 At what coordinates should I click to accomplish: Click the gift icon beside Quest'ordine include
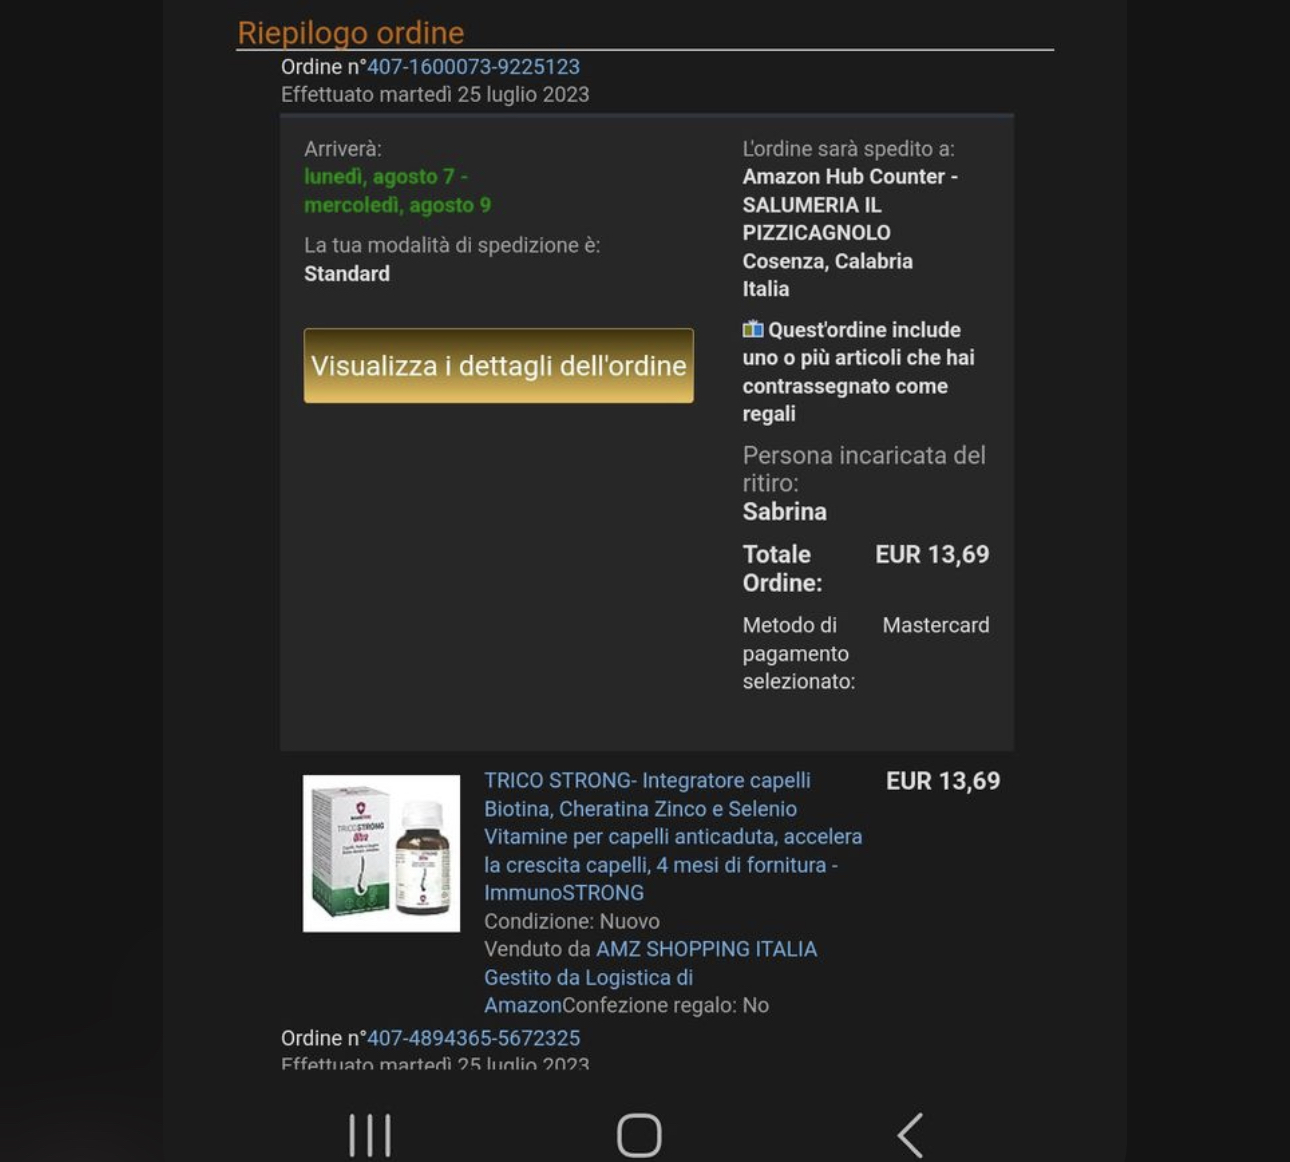[x=753, y=329]
